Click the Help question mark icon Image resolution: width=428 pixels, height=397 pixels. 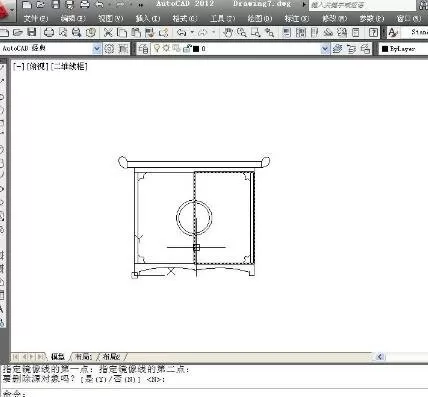(x=373, y=32)
